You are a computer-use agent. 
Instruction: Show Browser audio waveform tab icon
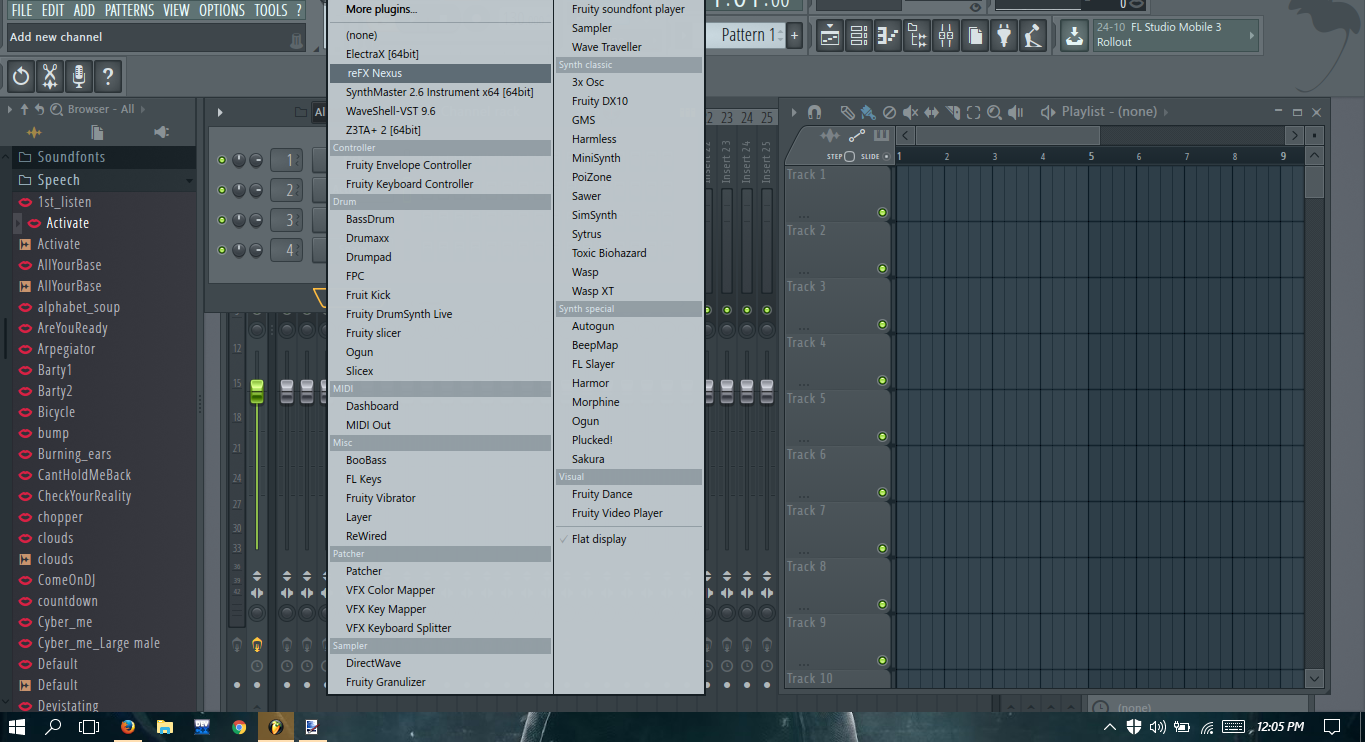click(34, 132)
